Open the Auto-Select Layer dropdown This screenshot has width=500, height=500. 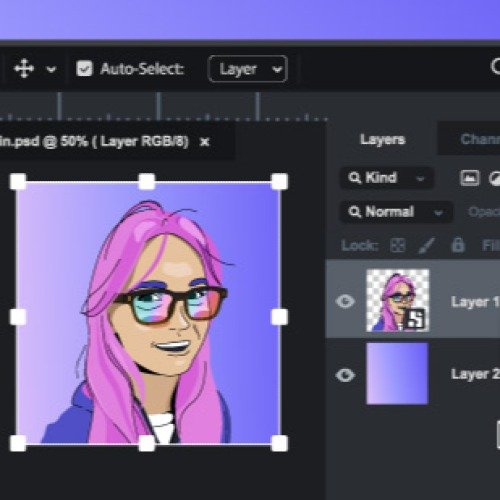point(248,69)
